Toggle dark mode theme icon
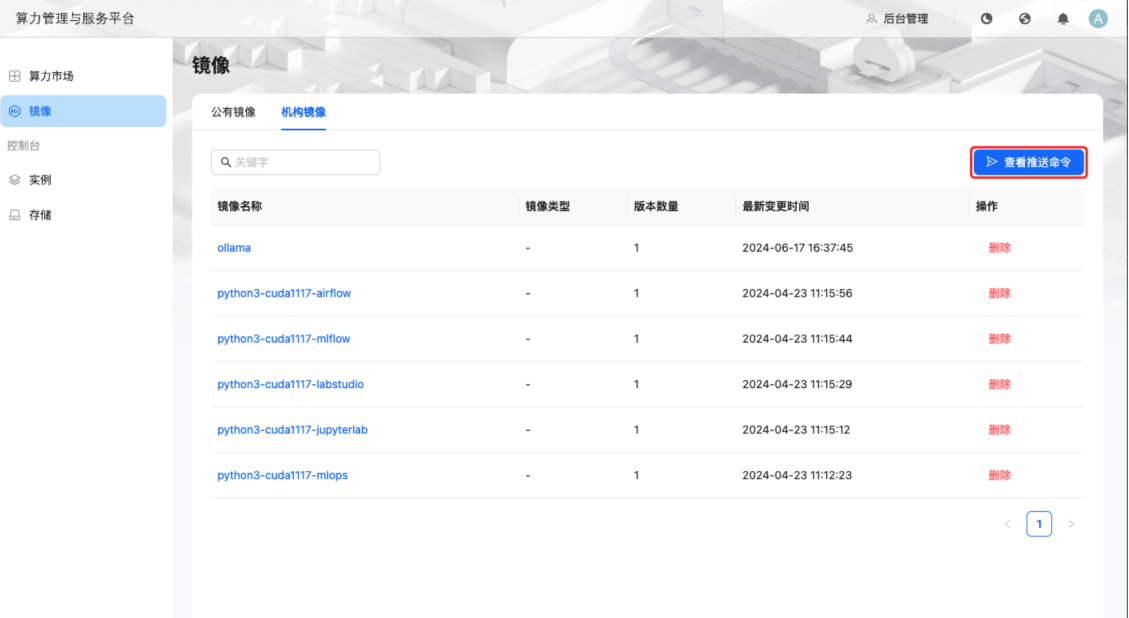 [x=986, y=19]
